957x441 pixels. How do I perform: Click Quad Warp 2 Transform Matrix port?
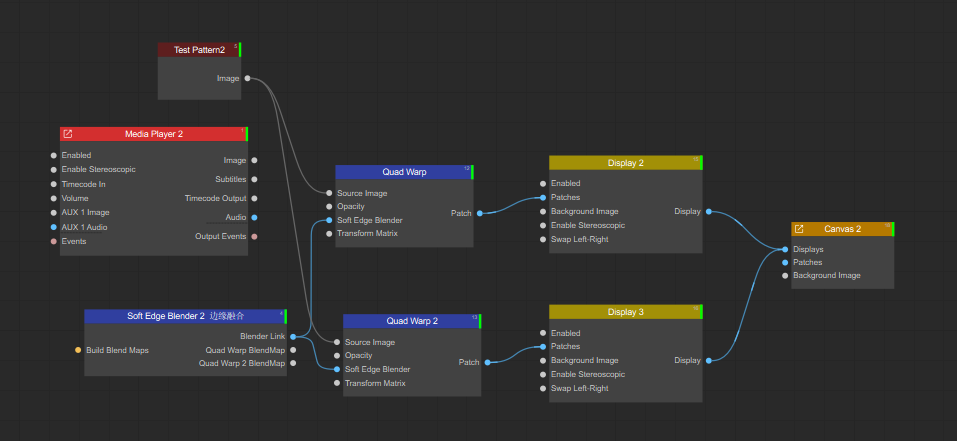[x=337, y=383]
